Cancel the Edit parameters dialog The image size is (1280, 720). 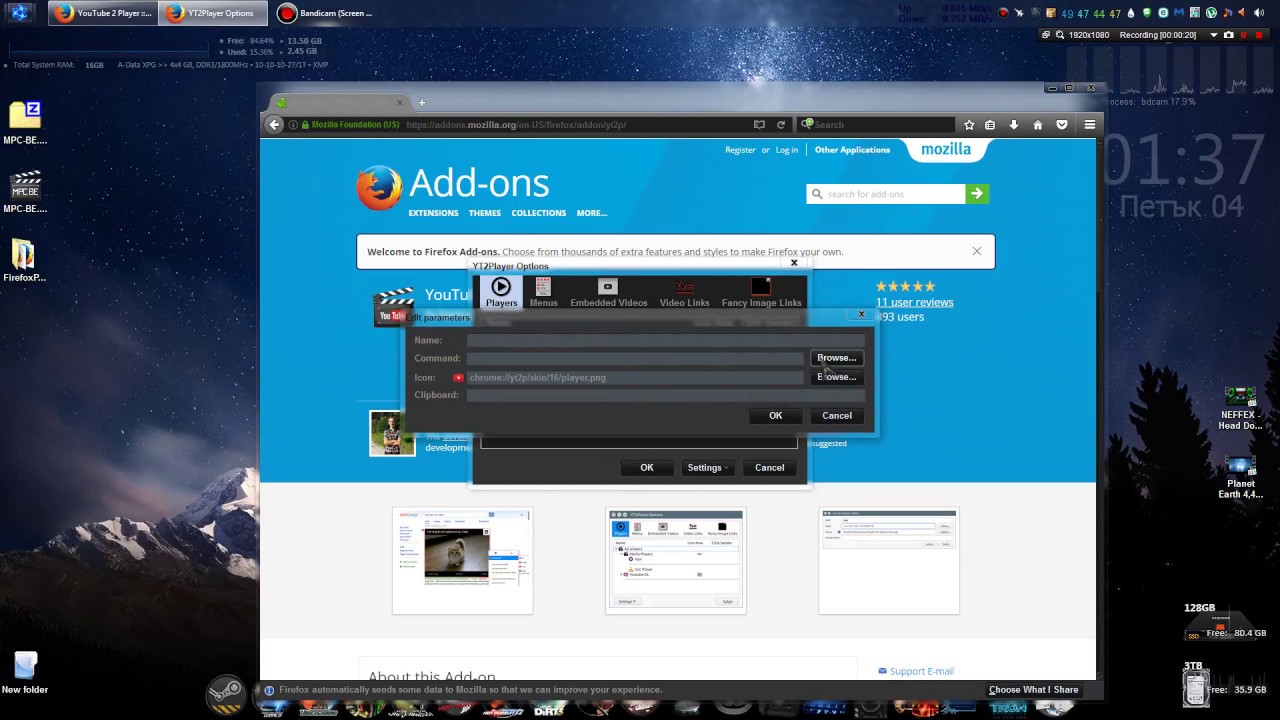click(x=837, y=416)
